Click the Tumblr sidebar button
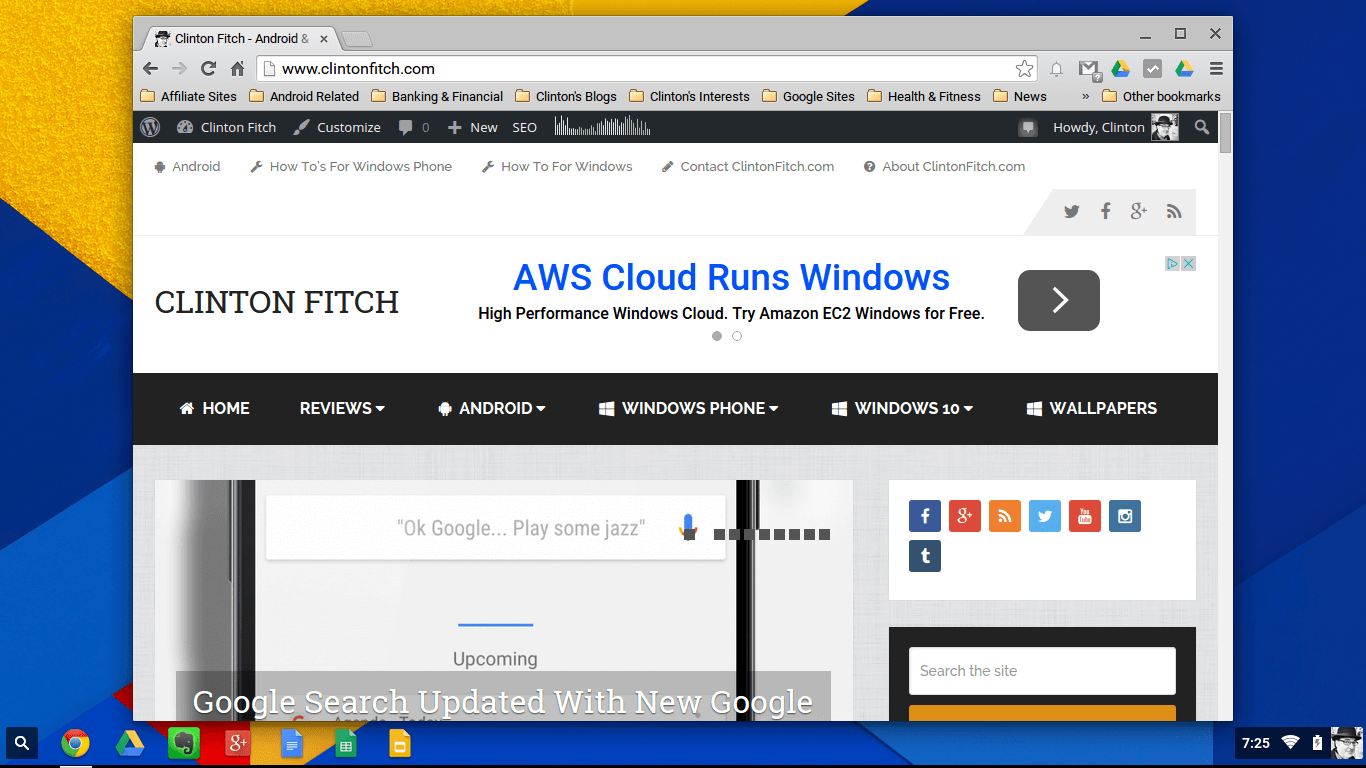This screenshot has width=1366, height=768. (925, 556)
